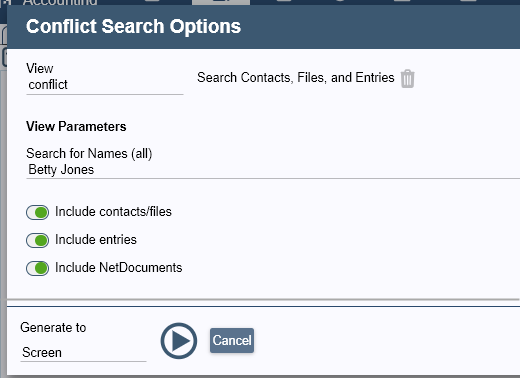Click the View Parameters heading
The image size is (520, 378).
[x=76, y=127]
